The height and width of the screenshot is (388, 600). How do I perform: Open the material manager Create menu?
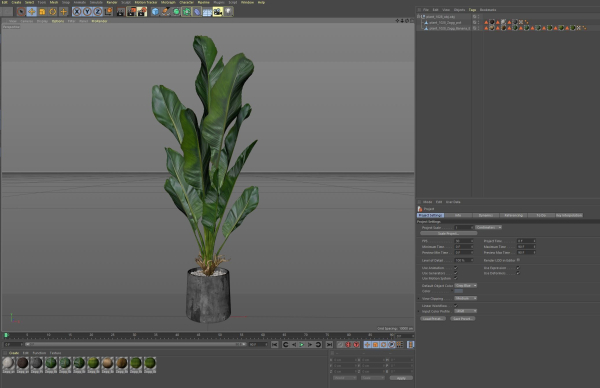[14, 353]
